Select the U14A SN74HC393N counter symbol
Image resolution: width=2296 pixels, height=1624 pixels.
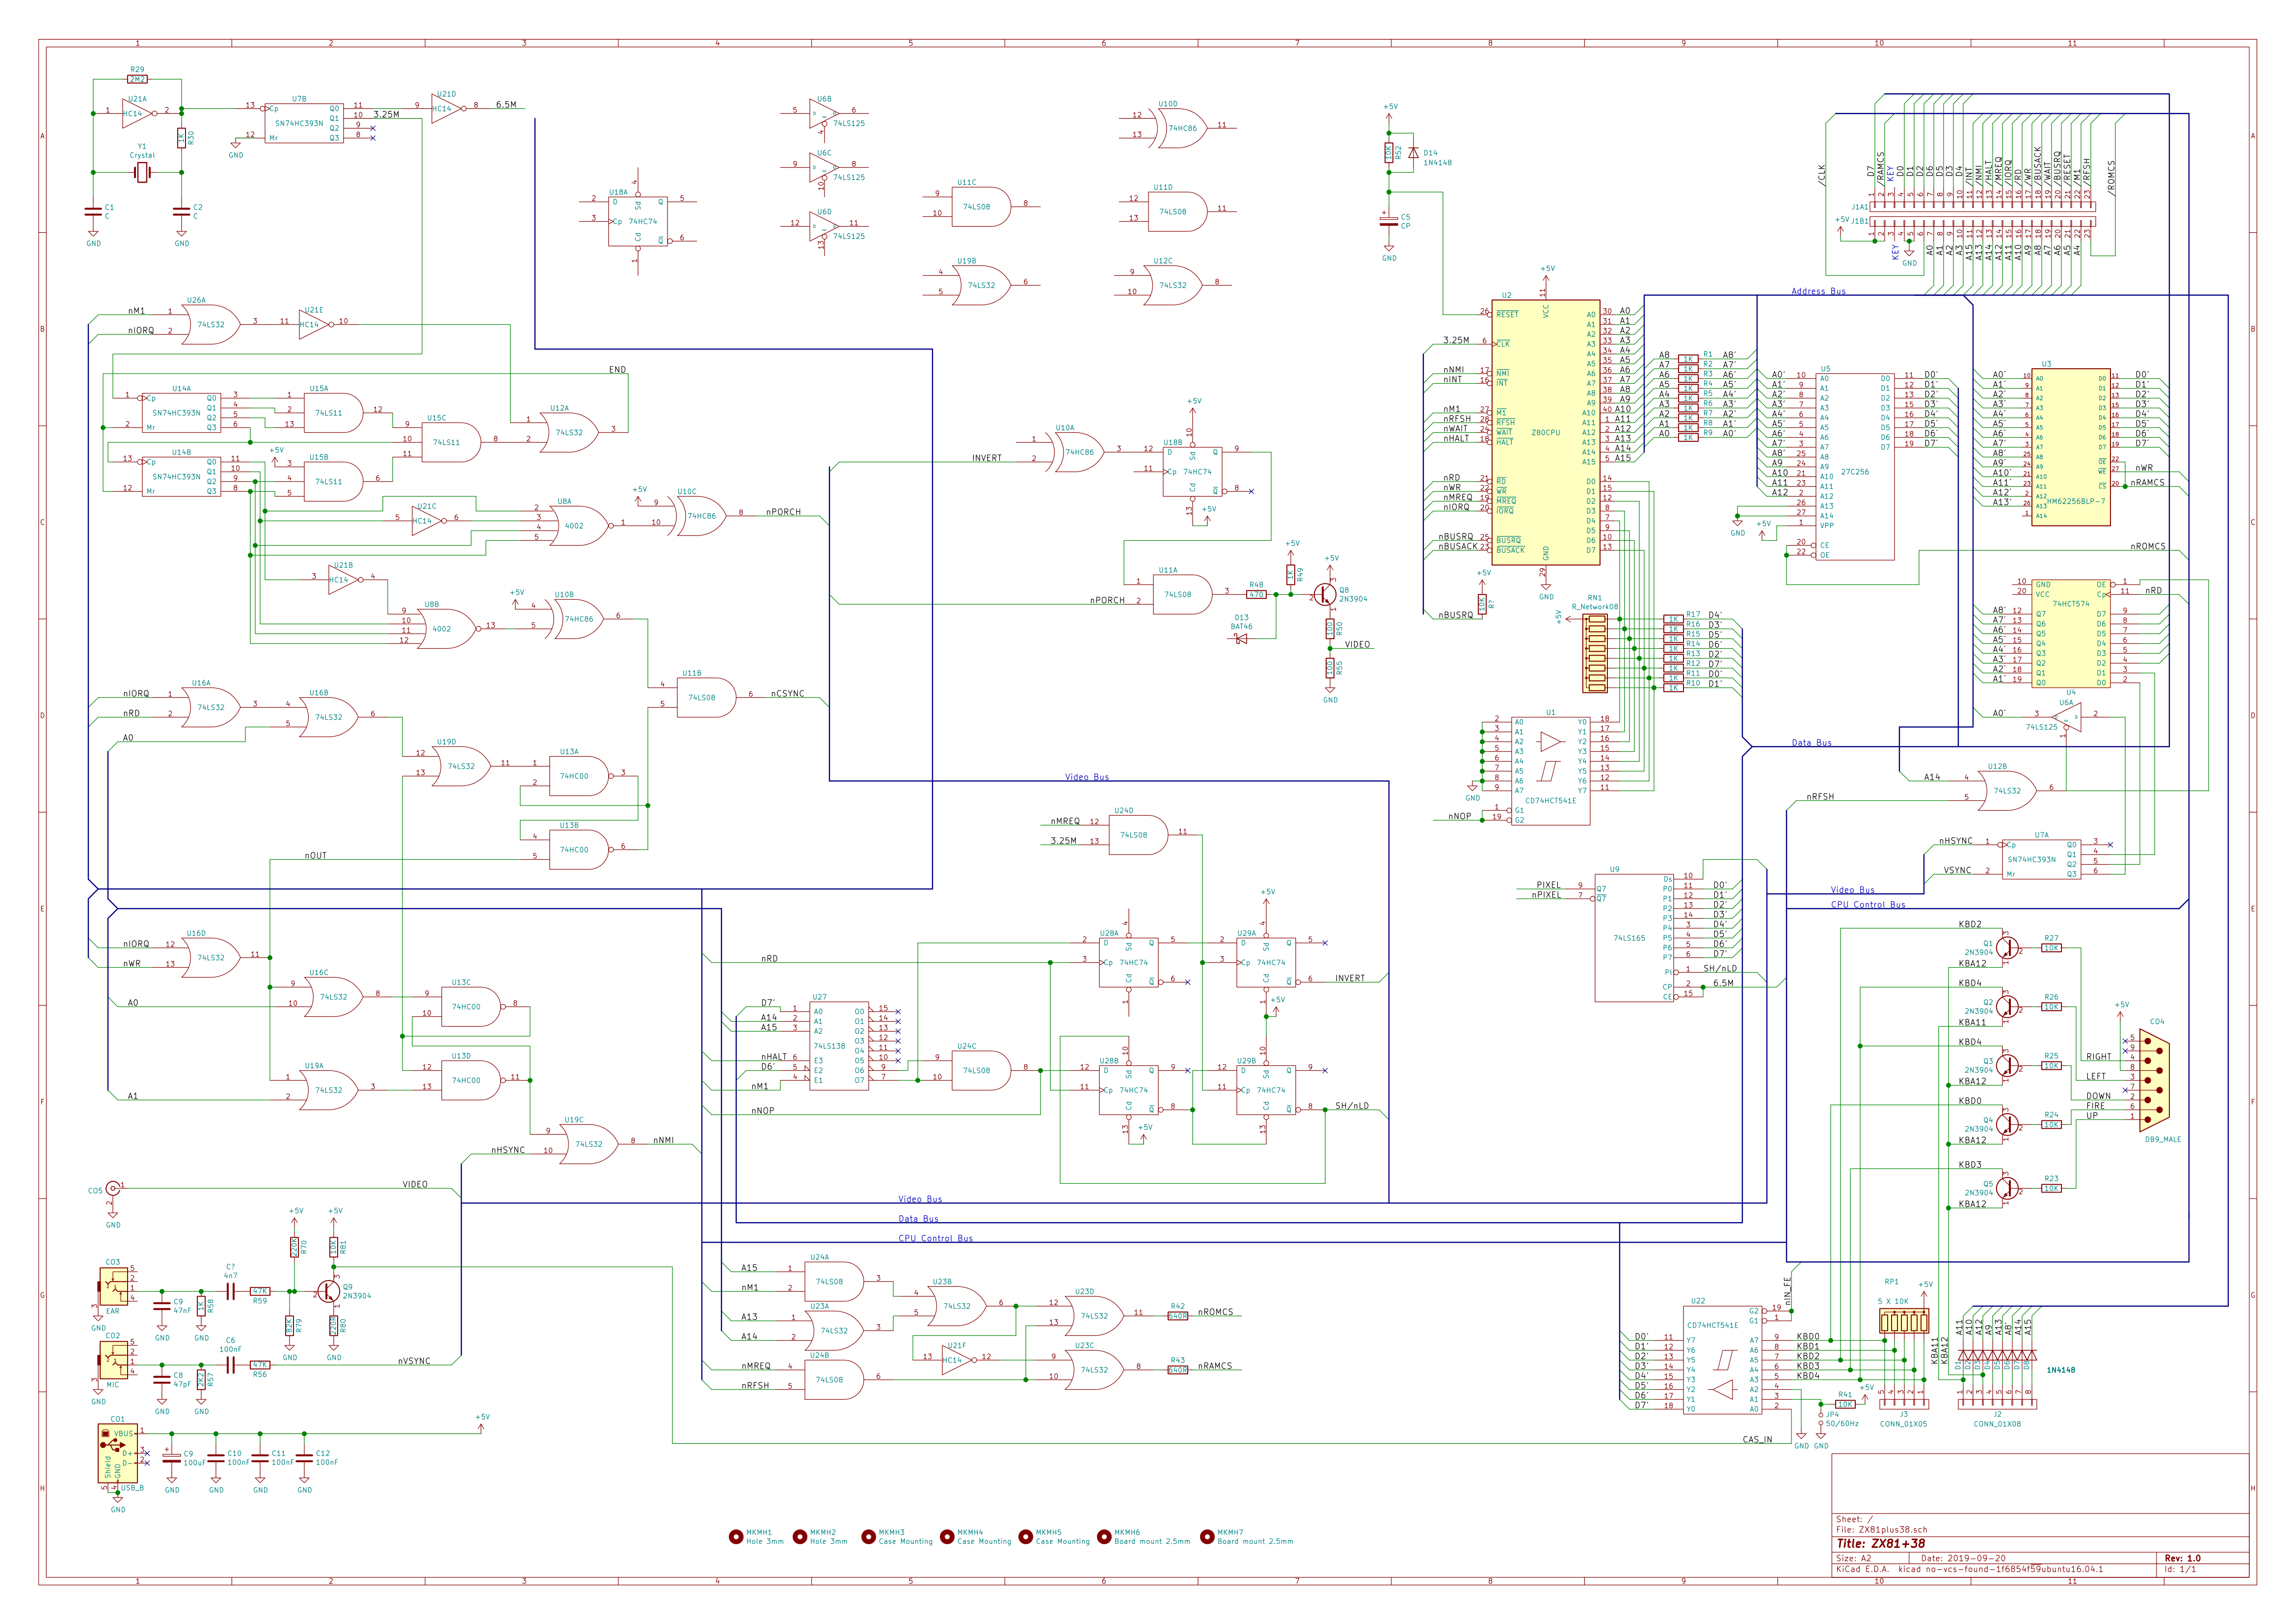coord(181,413)
